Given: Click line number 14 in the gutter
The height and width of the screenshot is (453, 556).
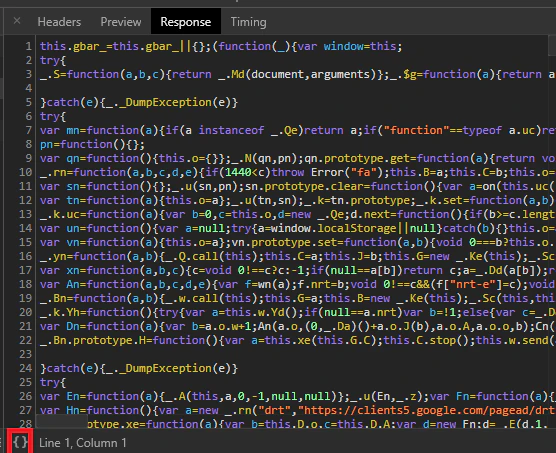Looking at the screenshot, I should pyautogui.click(x=26, y=228).
